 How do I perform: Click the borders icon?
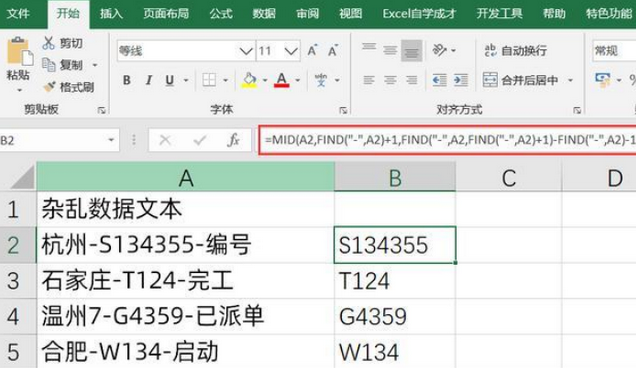click(209, 80)
